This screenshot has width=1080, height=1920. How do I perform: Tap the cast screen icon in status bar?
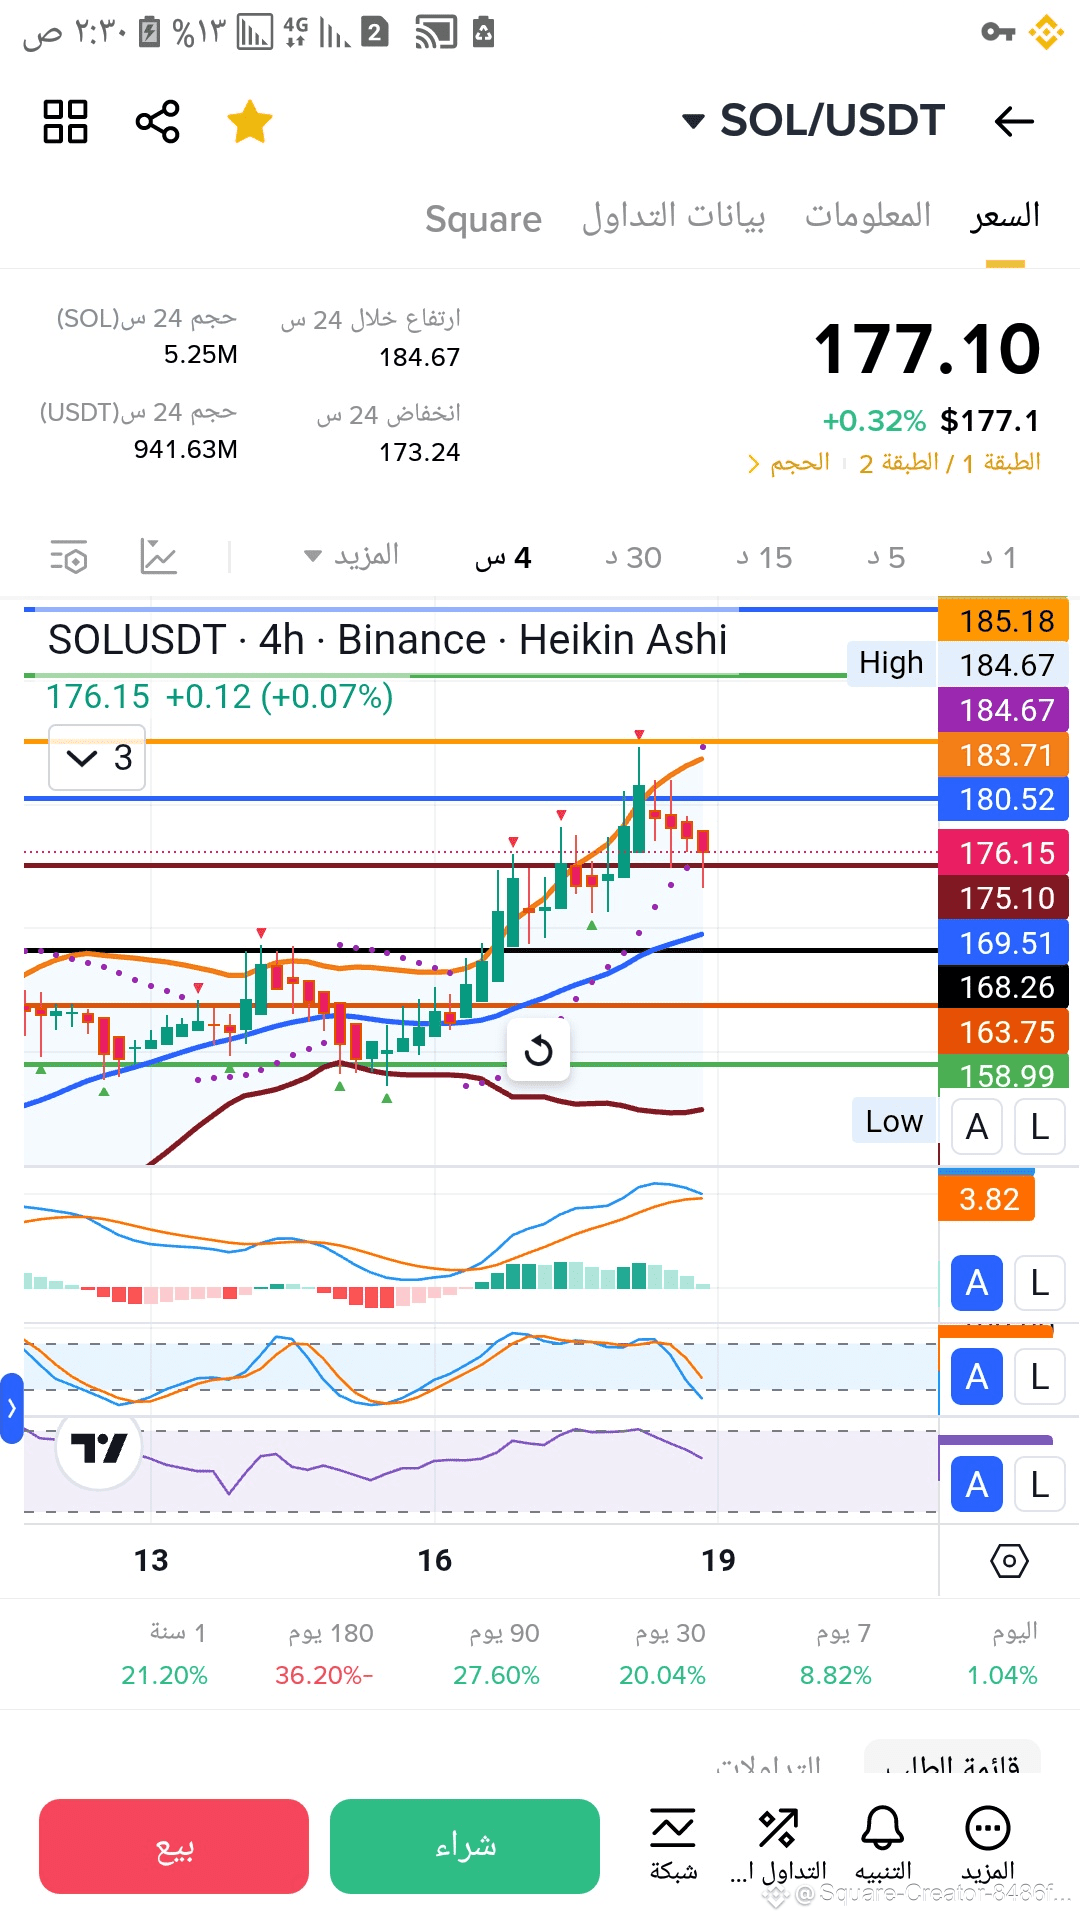tap(436, 33)
